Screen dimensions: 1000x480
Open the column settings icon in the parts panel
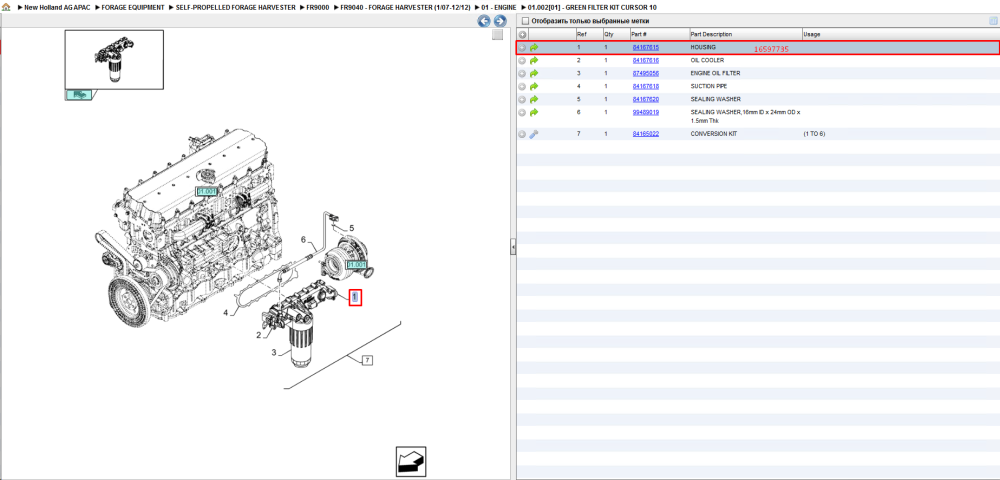(992, 20)
